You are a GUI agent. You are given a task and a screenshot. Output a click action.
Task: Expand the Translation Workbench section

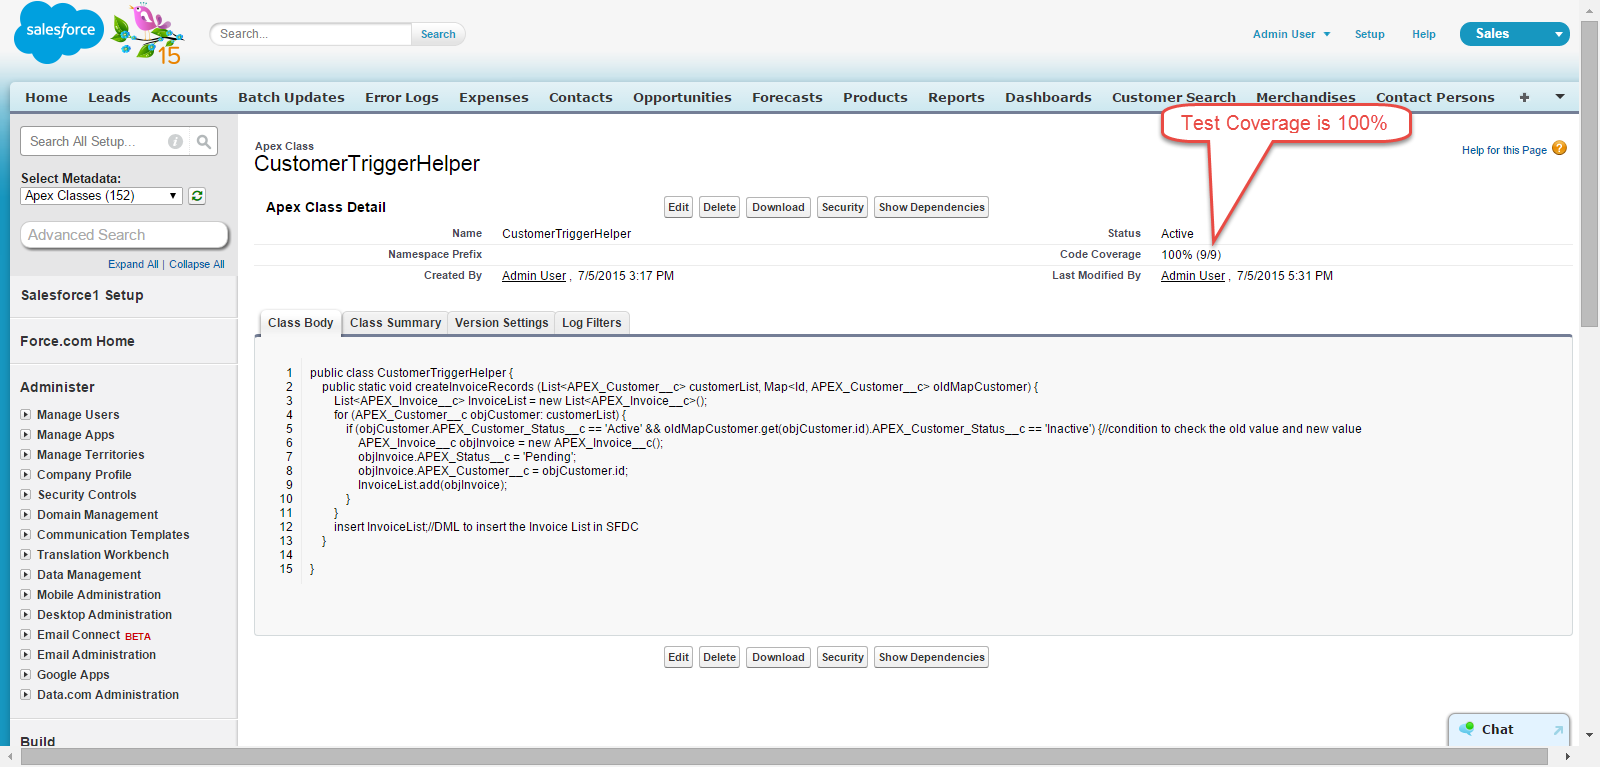(x=26, y=554)
